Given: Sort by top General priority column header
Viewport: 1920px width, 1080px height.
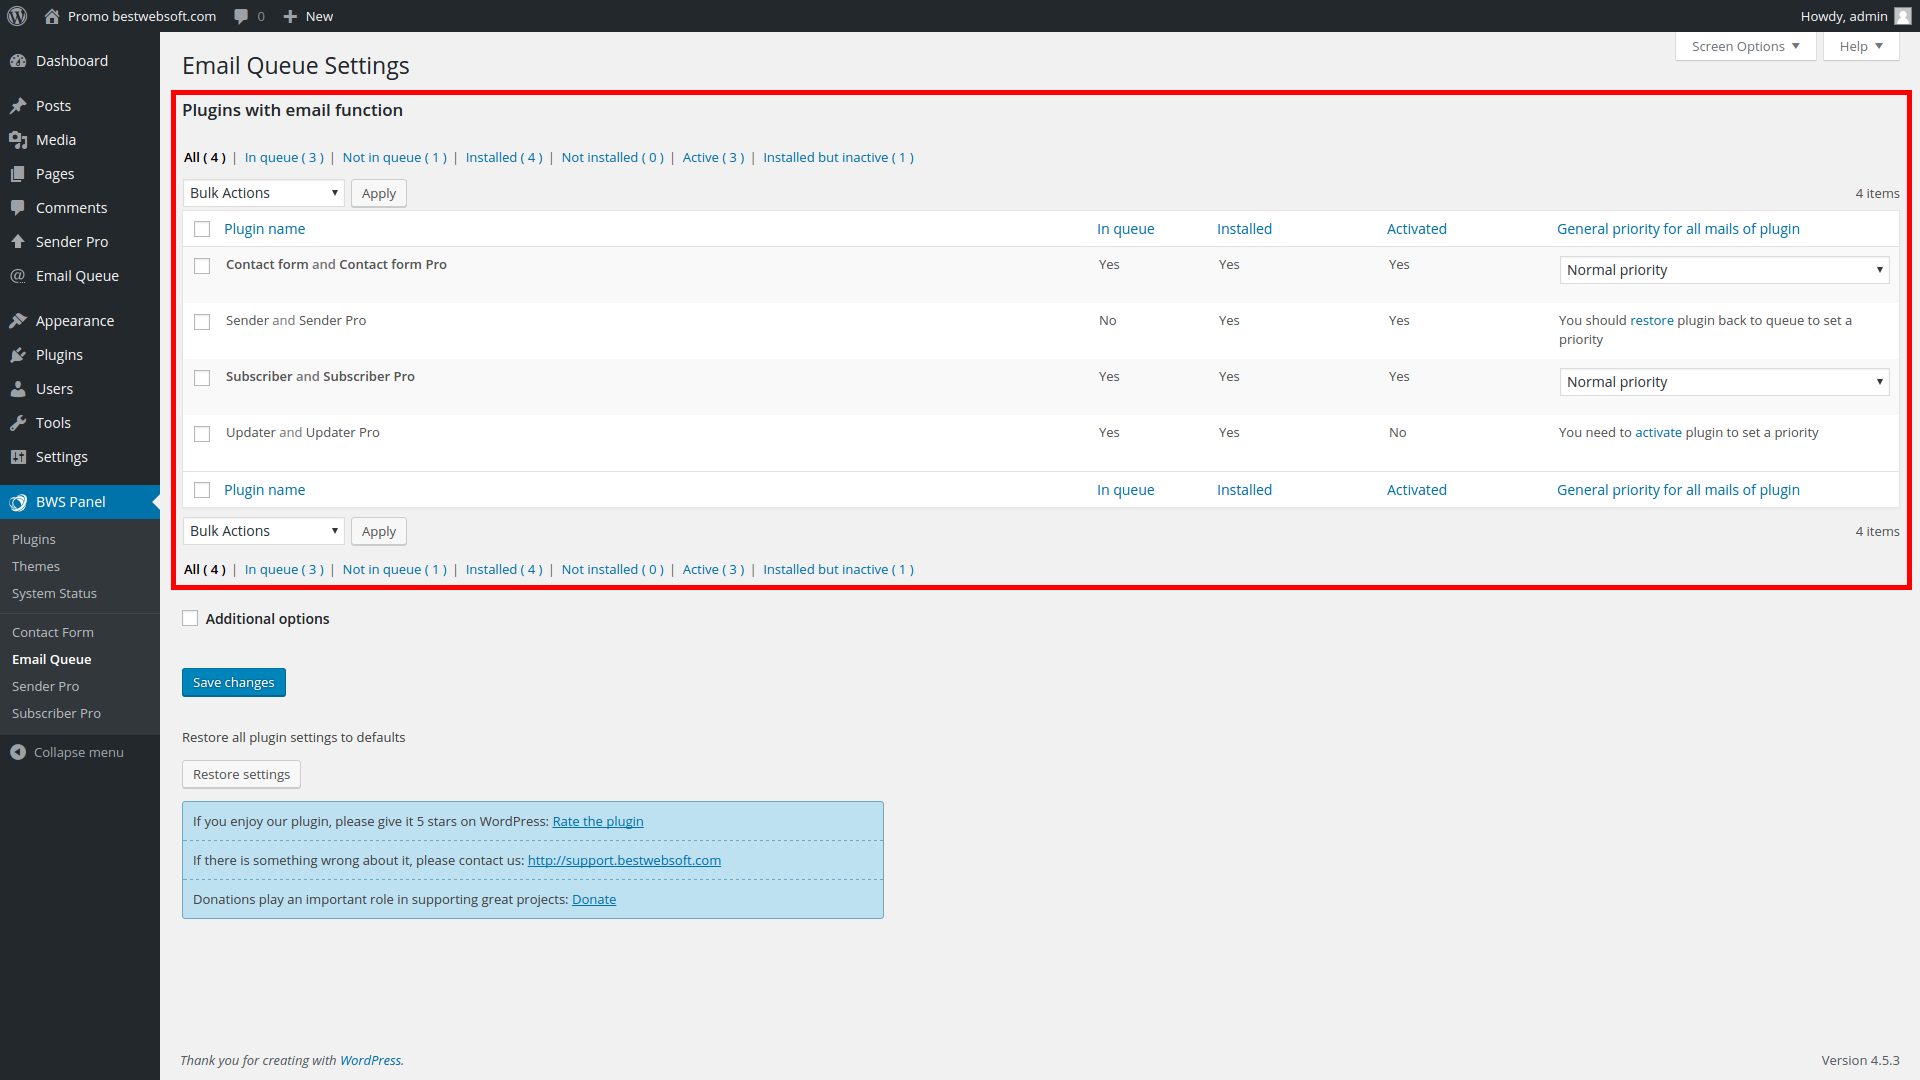Looking at the screenshot, I should 1678,229.
